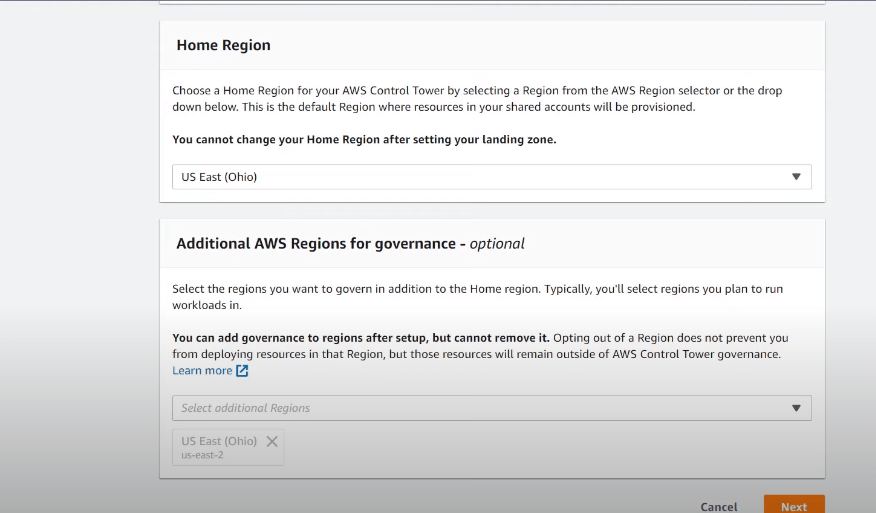Click the 'You can add governance' bold text

361,338
